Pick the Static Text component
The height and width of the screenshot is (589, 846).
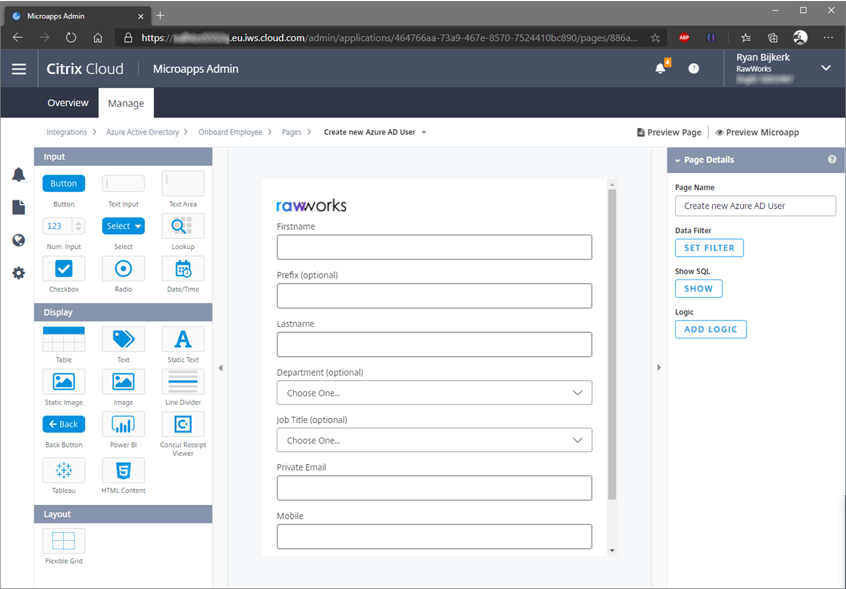pyautogui.click(x=183, y=339)
